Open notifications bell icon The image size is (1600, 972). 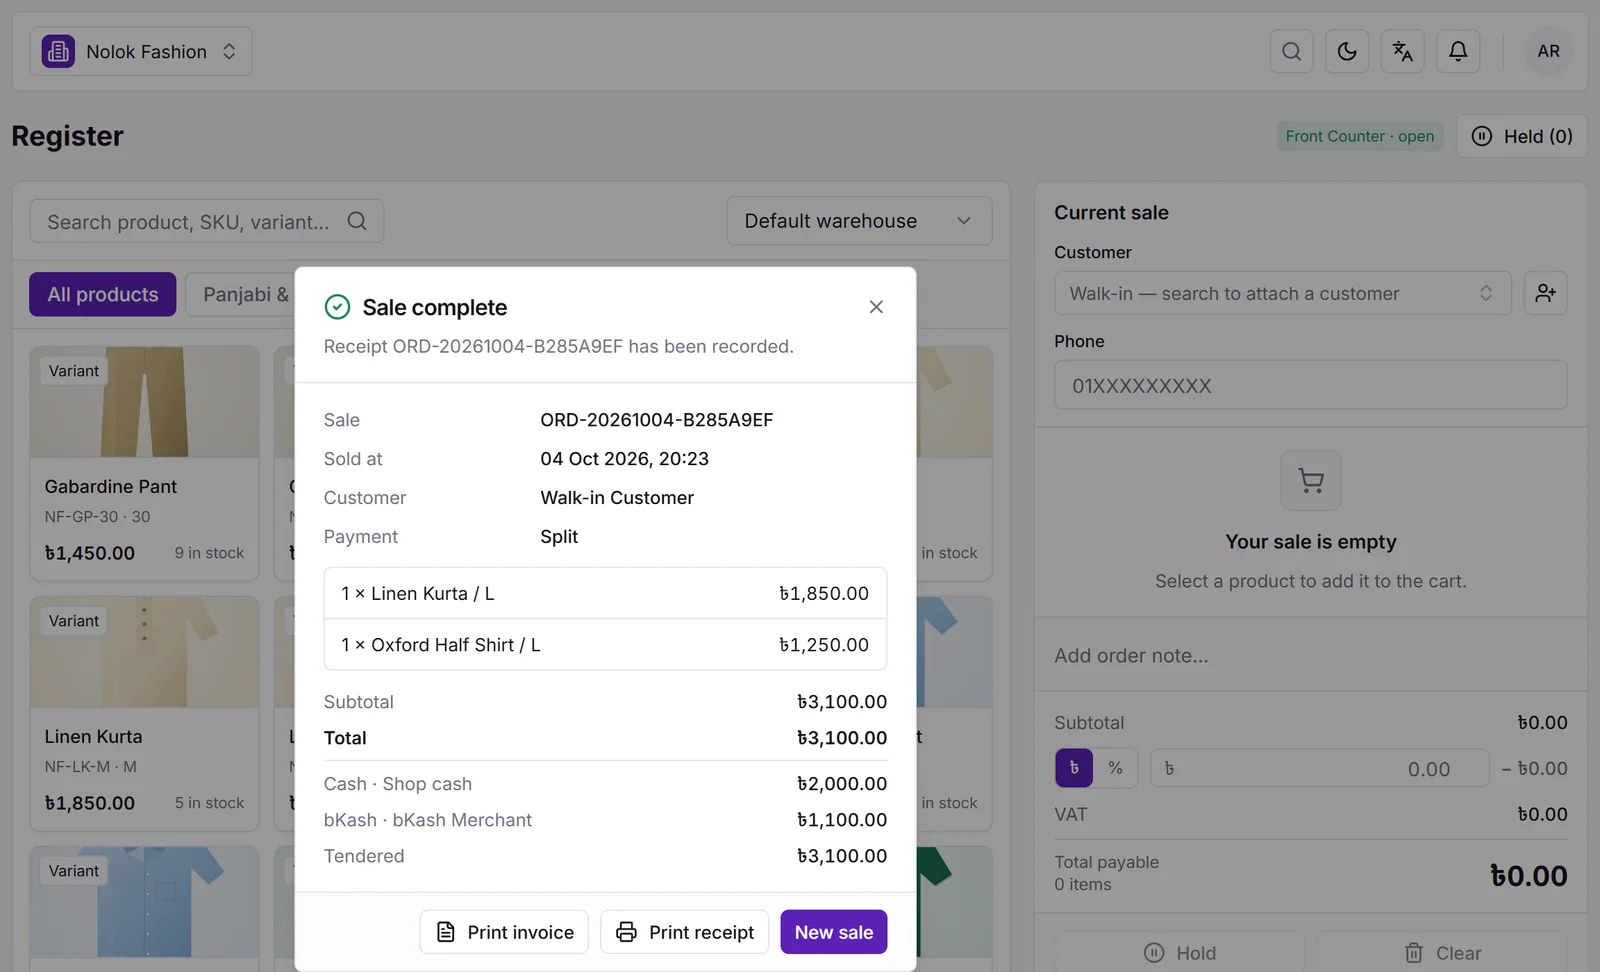1458,51
